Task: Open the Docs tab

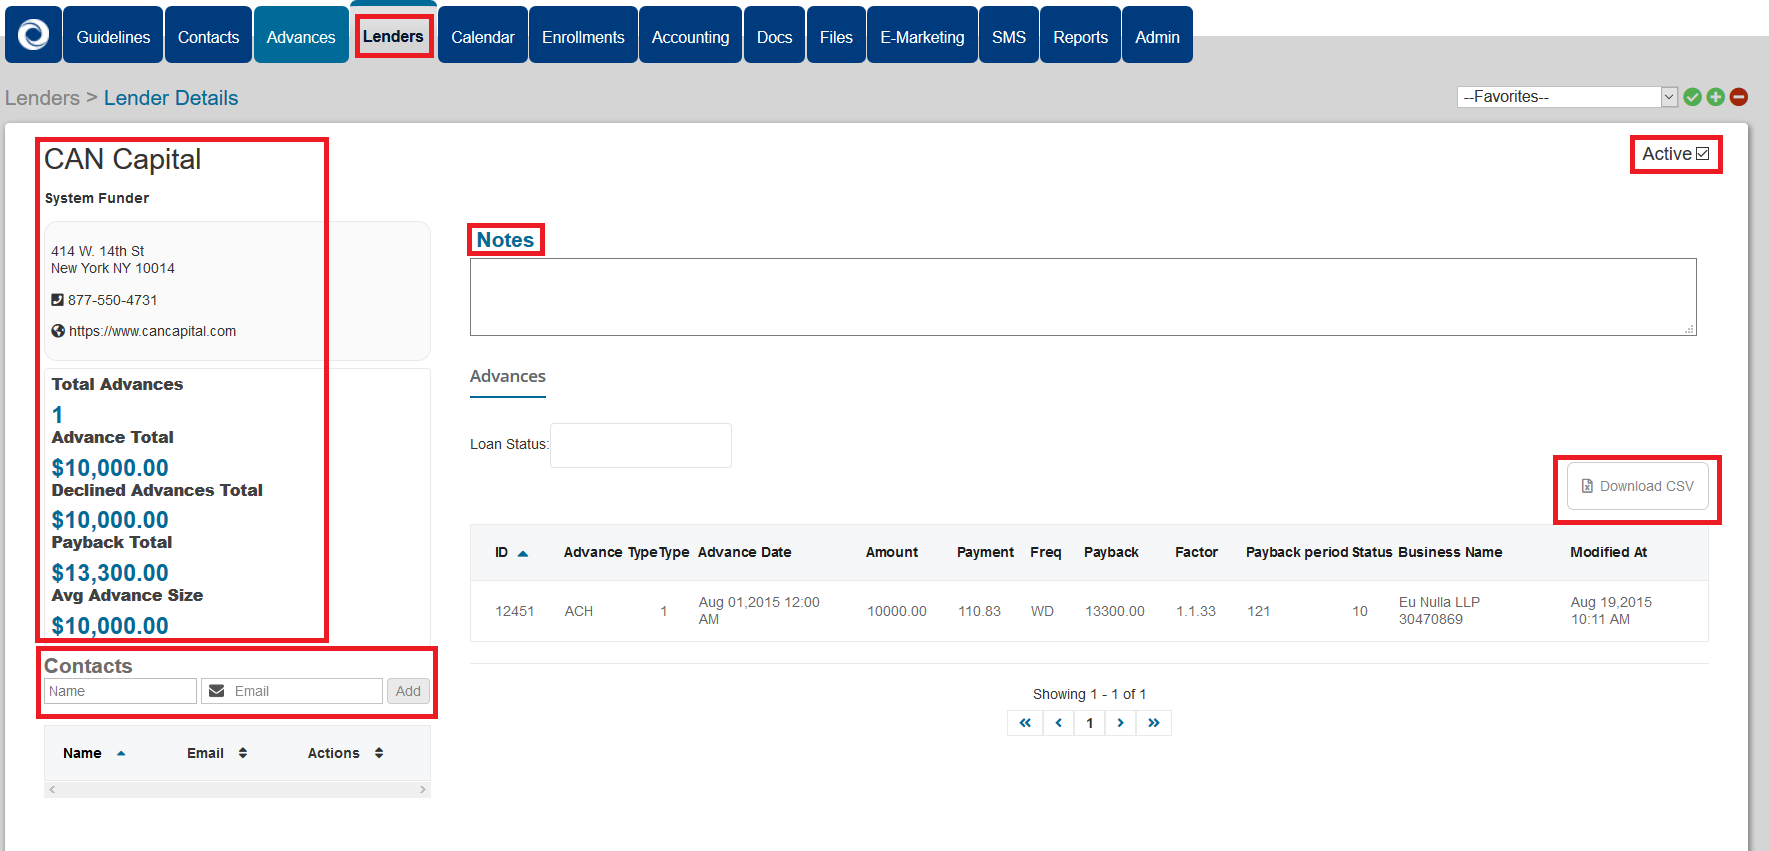Action: click(x=774, y=36)
